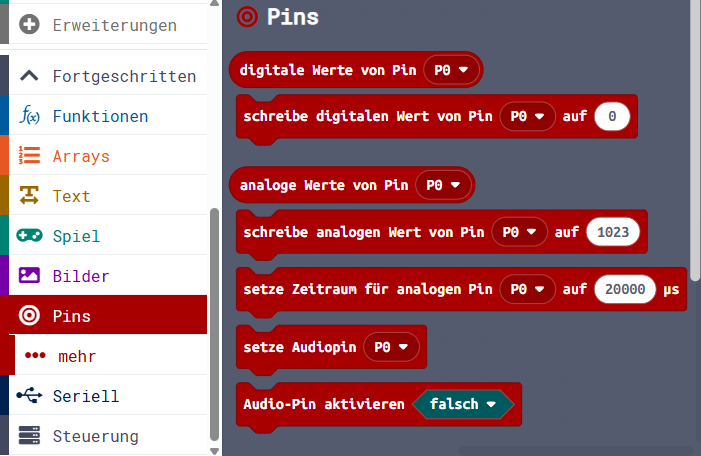Click the Bilder picture icon

point(29,276)
